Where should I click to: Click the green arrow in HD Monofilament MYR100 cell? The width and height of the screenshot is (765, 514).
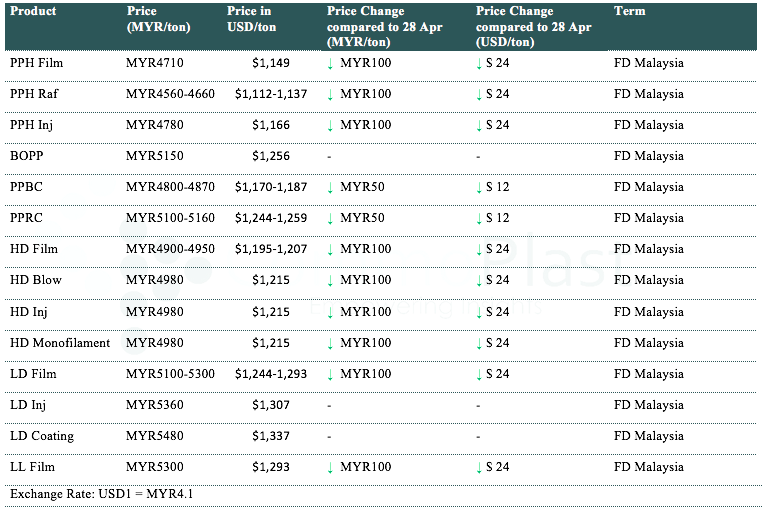[331, 343]
